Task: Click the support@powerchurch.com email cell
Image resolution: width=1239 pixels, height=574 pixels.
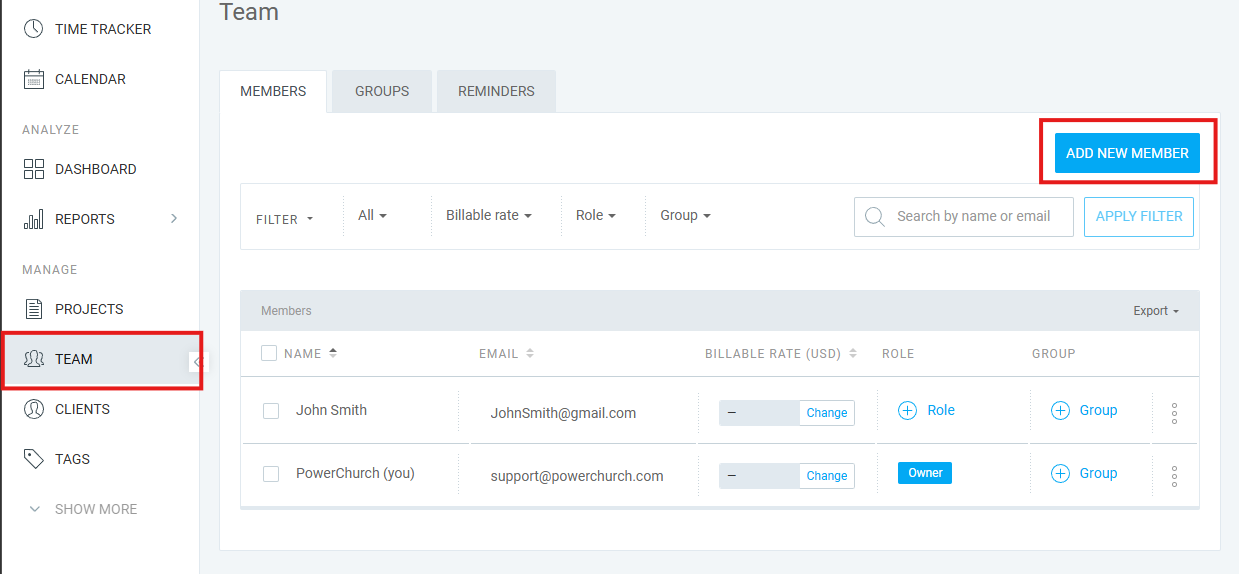Action: 577,476
